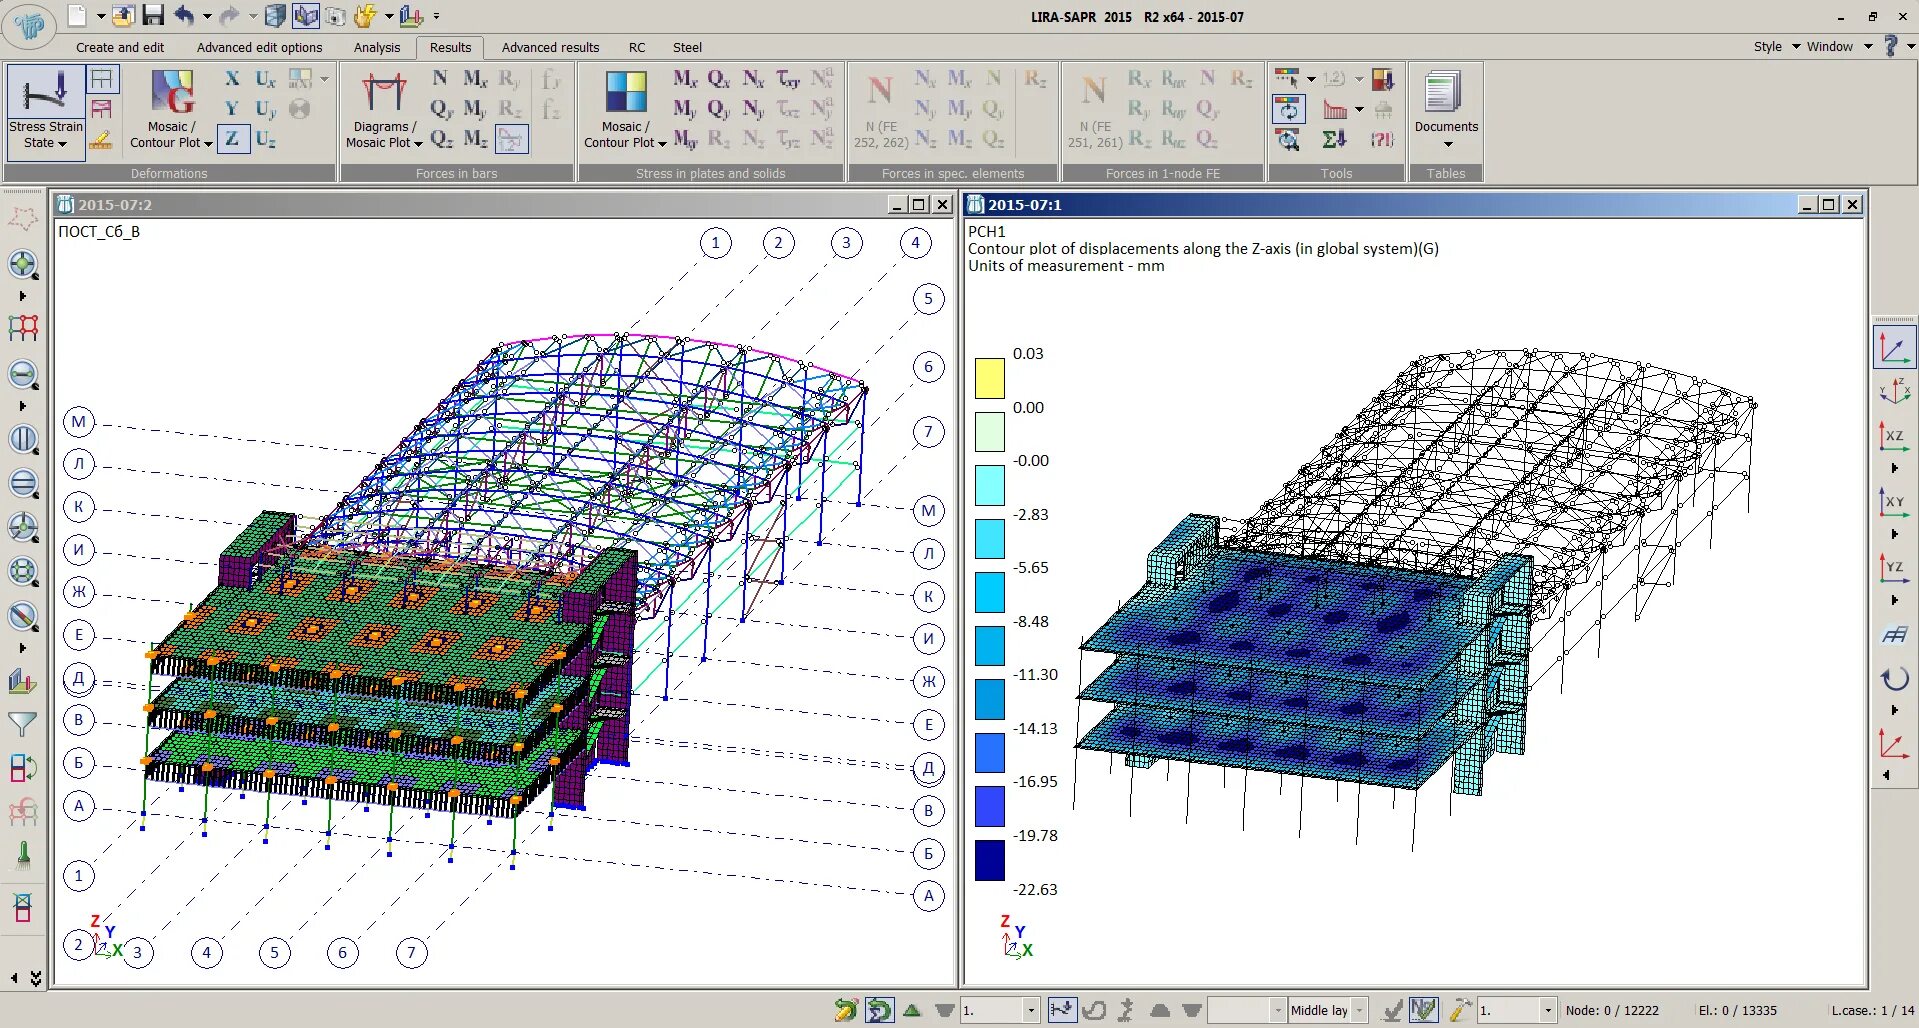Switch to the Advanced results tab

[550, 47]
